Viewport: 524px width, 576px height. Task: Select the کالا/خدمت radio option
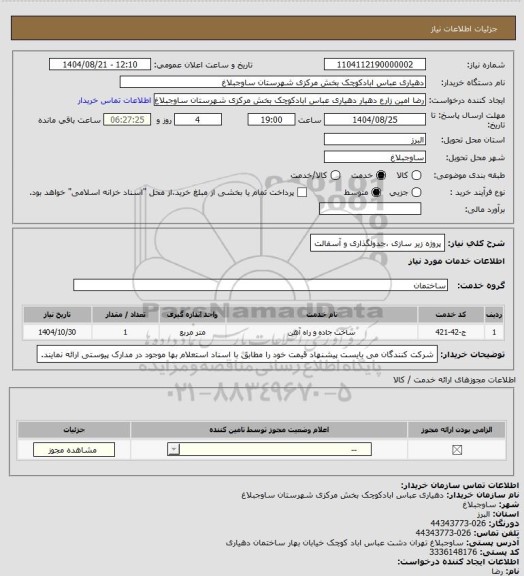(335, 175)
